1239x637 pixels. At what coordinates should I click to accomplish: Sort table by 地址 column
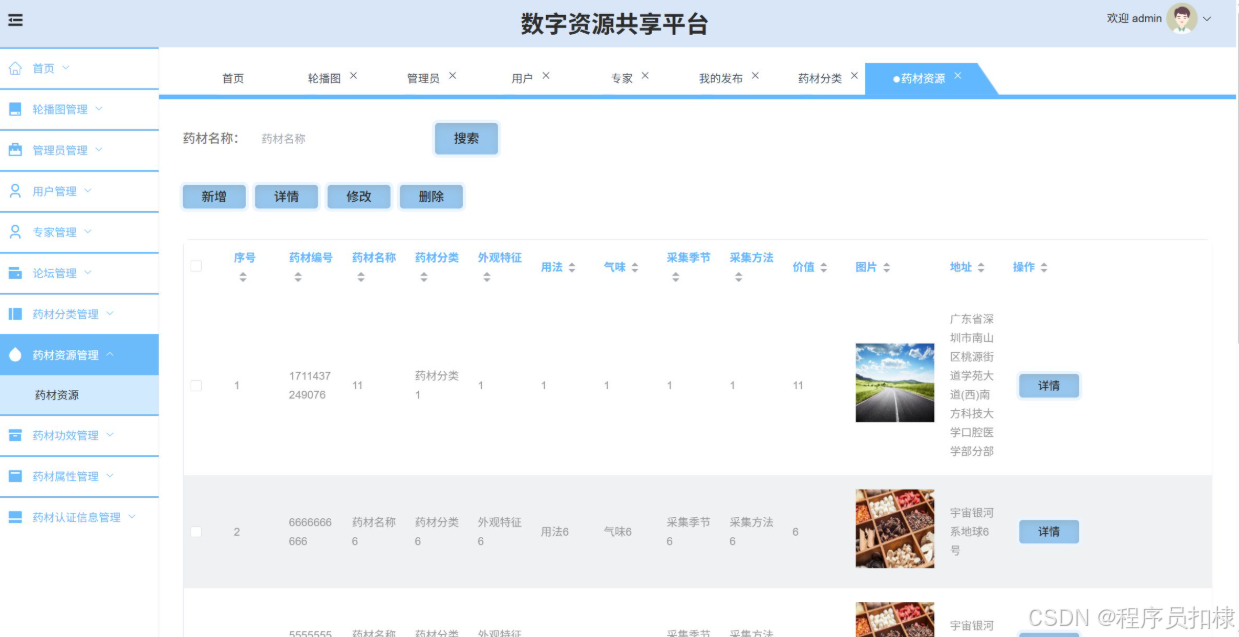[981, 268]
